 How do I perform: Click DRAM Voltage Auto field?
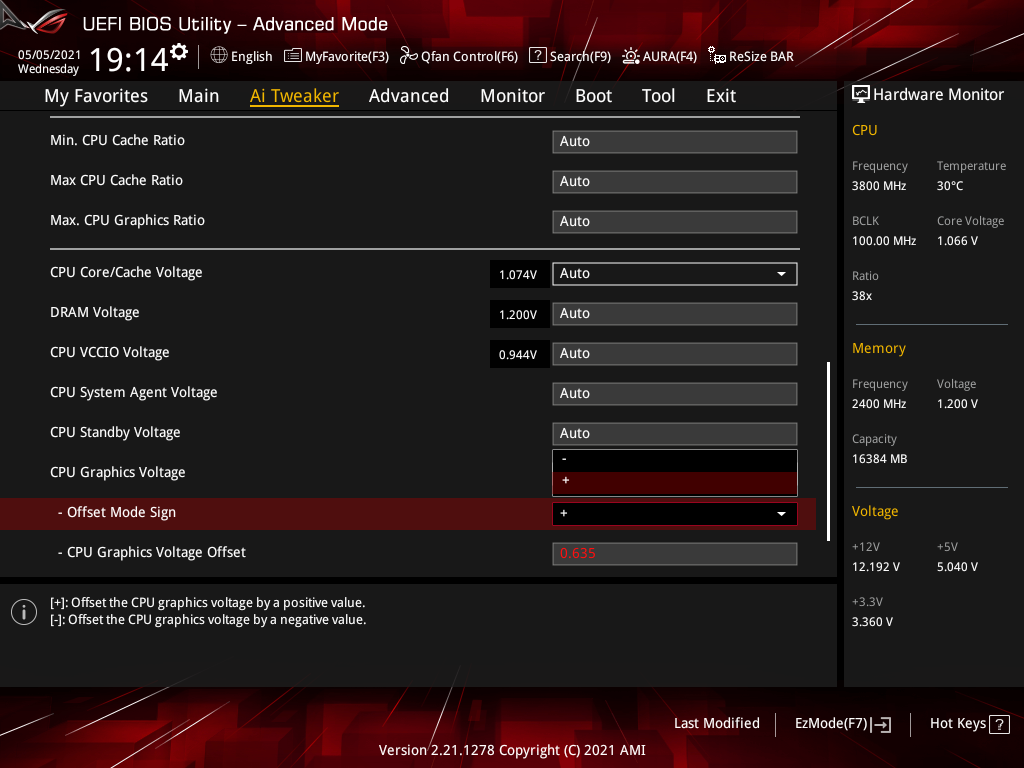point(675,313)
